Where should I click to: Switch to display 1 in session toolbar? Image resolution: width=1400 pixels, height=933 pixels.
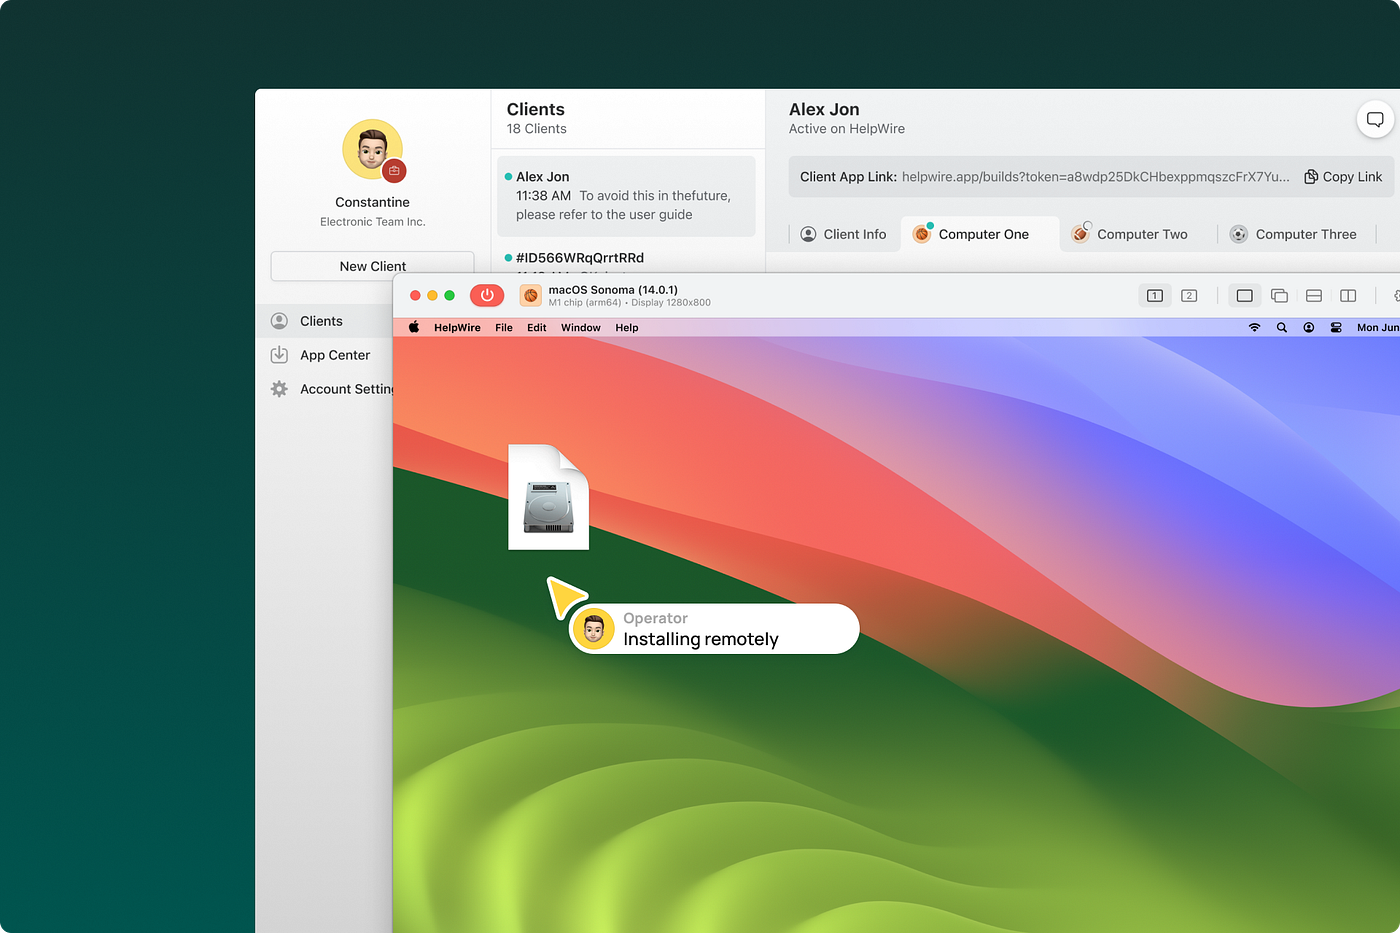(1155, 295)
